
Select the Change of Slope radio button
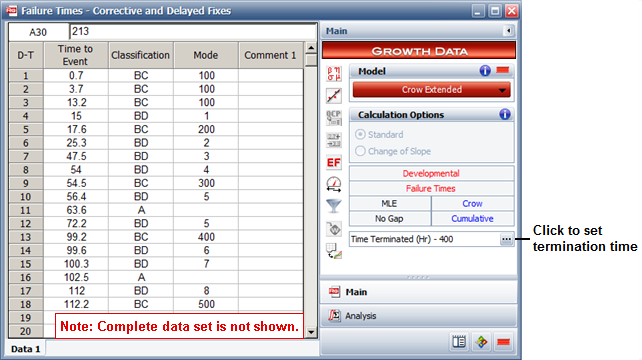click(360, 151)
